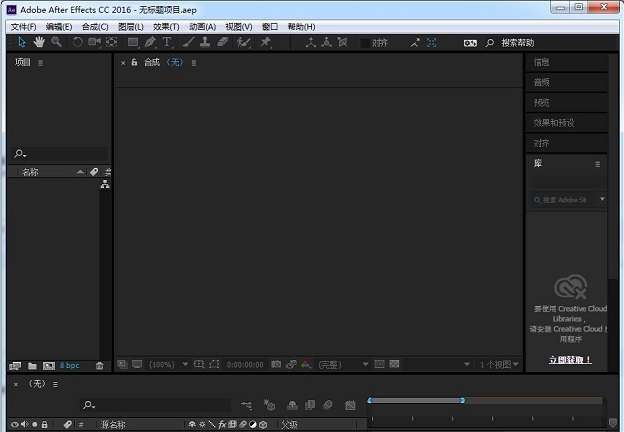Image resolution: width=624 pixels, height=432 pixels.
Task: Select the Rotation tool
Action: [x=78, y=42]
